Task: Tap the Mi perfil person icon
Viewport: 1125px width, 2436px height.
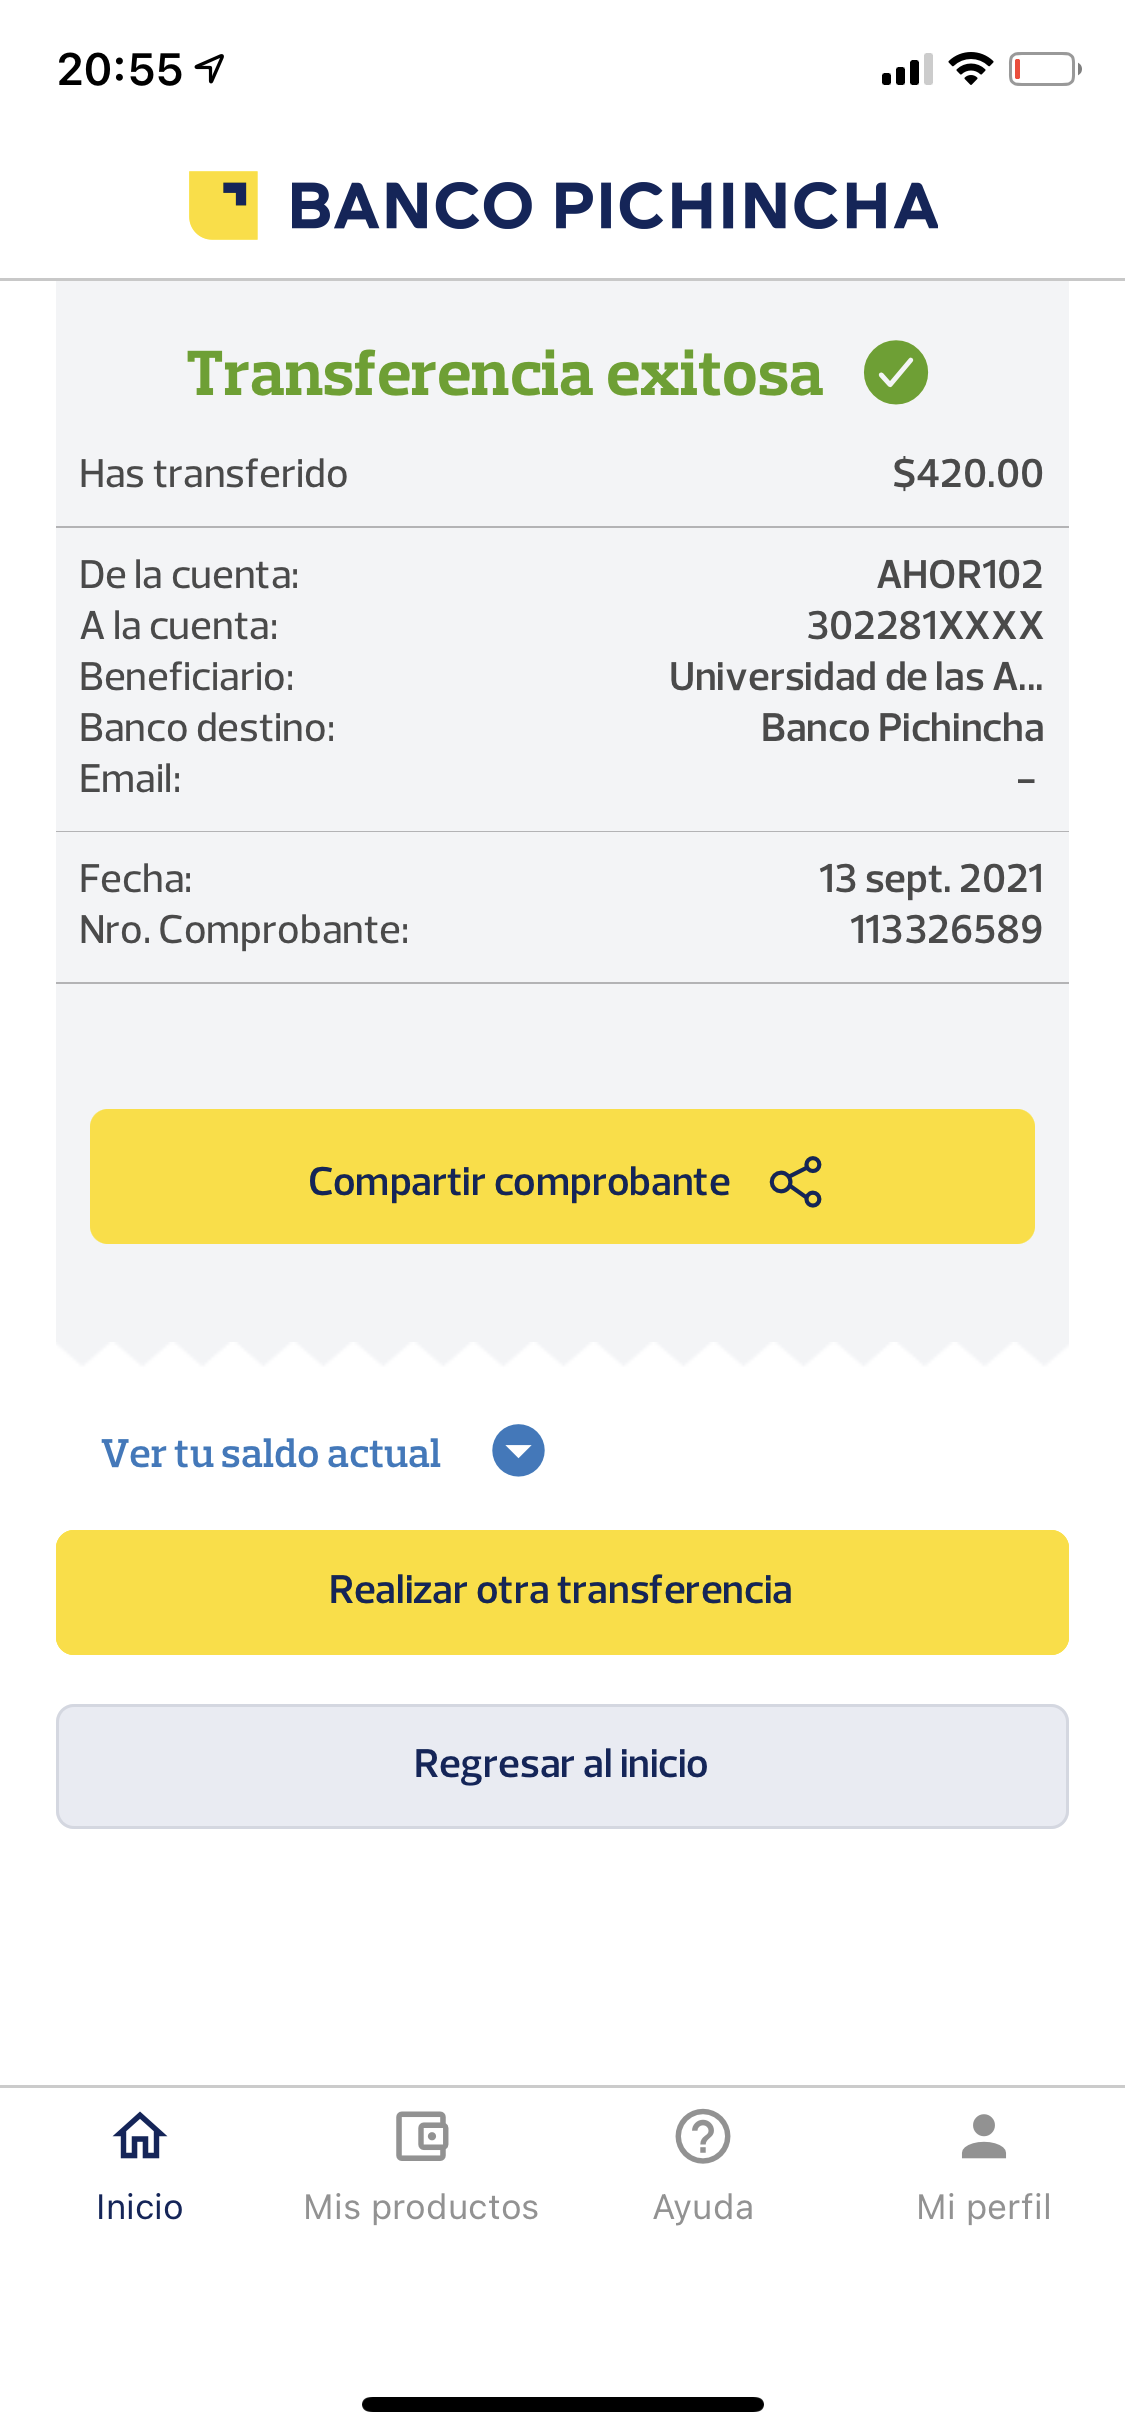Action: pos(984,2137)
